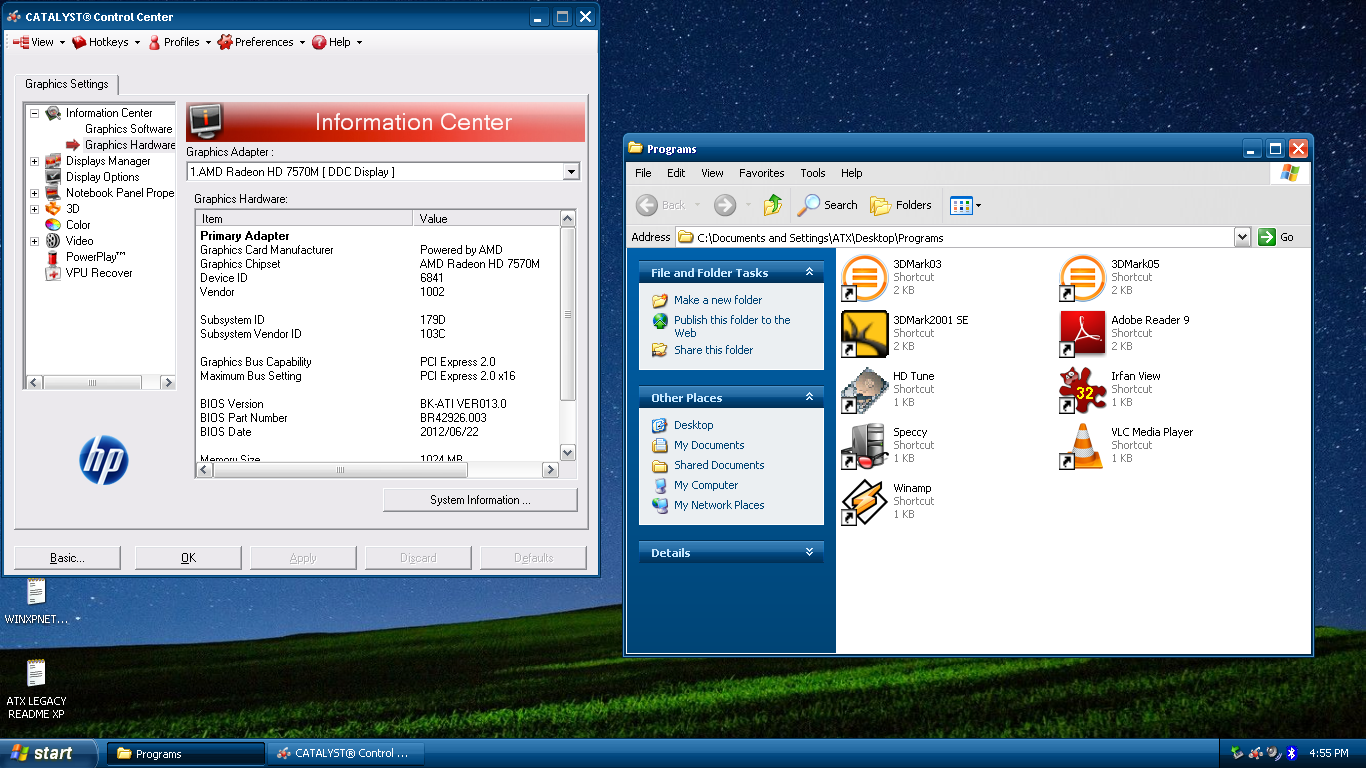Screen dimensions: 1366x768
Task: Click the hardware list vertical scrollbar down arrow
Action: 568,453
